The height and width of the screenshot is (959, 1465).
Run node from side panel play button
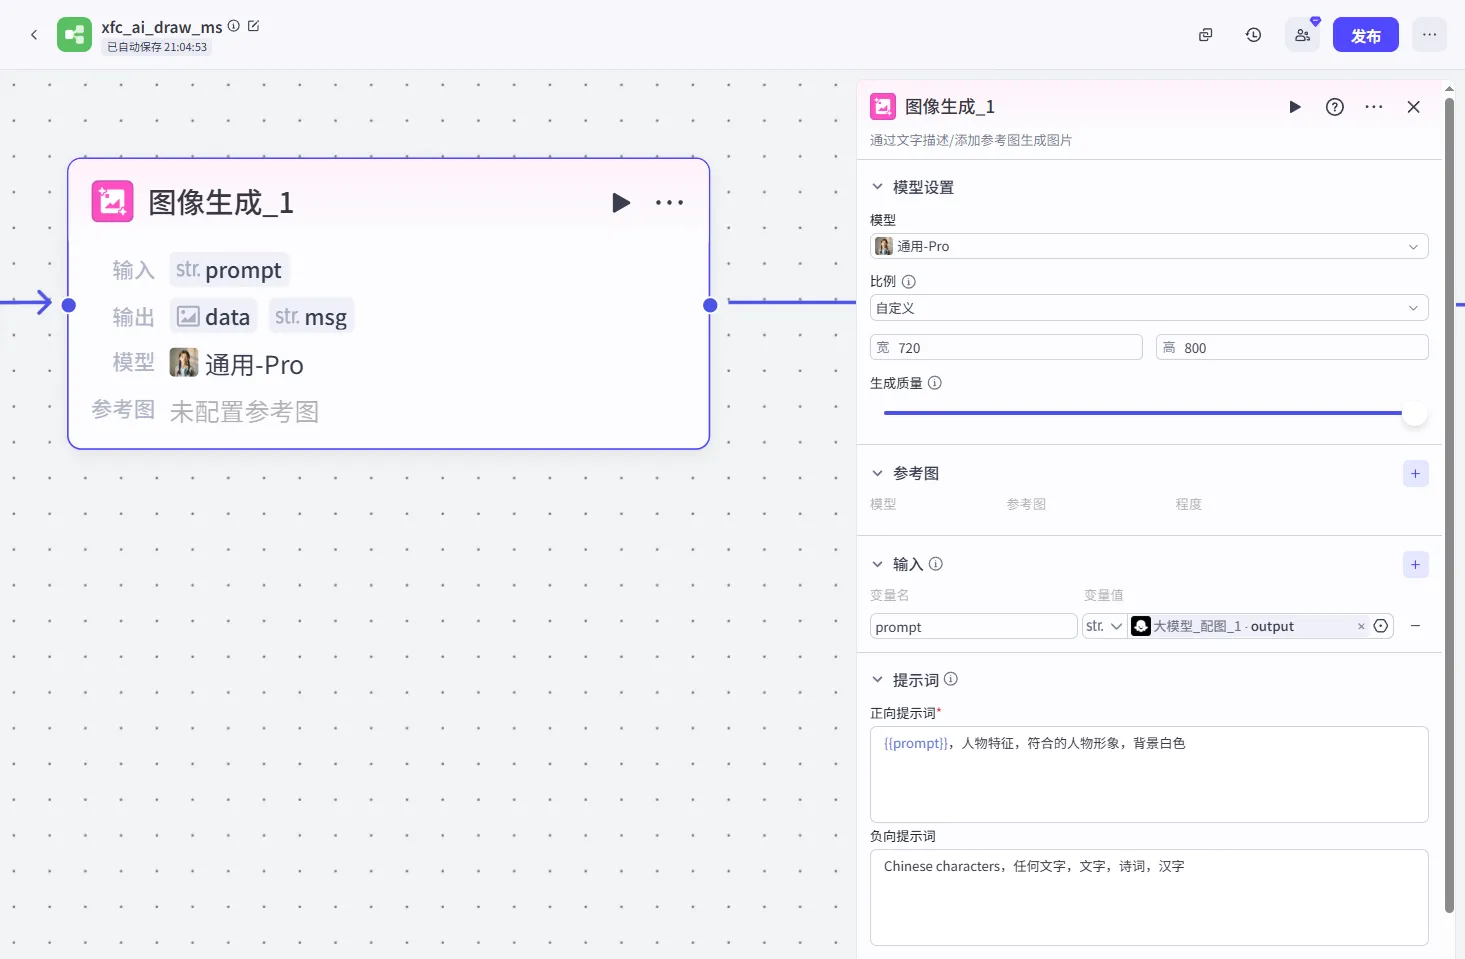point(1295,107)
